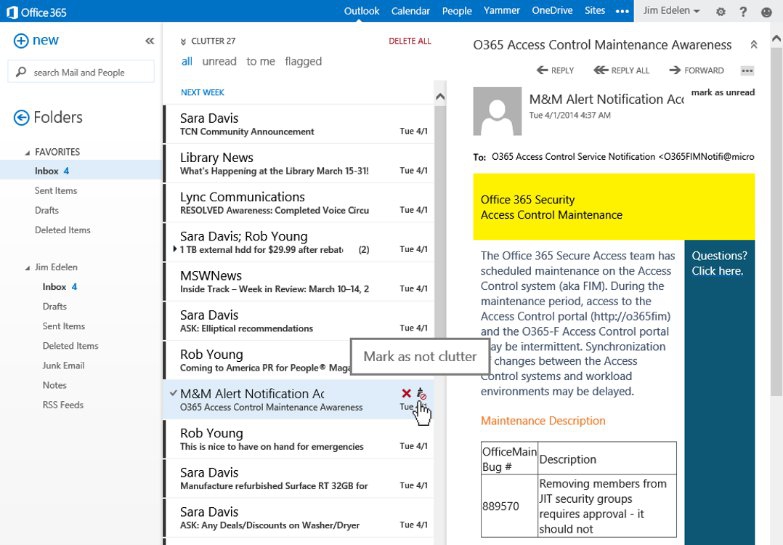The height and width of the screenshot is (545, 783).
Task: Open Deleted Items under Favorites
Action: click(62, 230)
